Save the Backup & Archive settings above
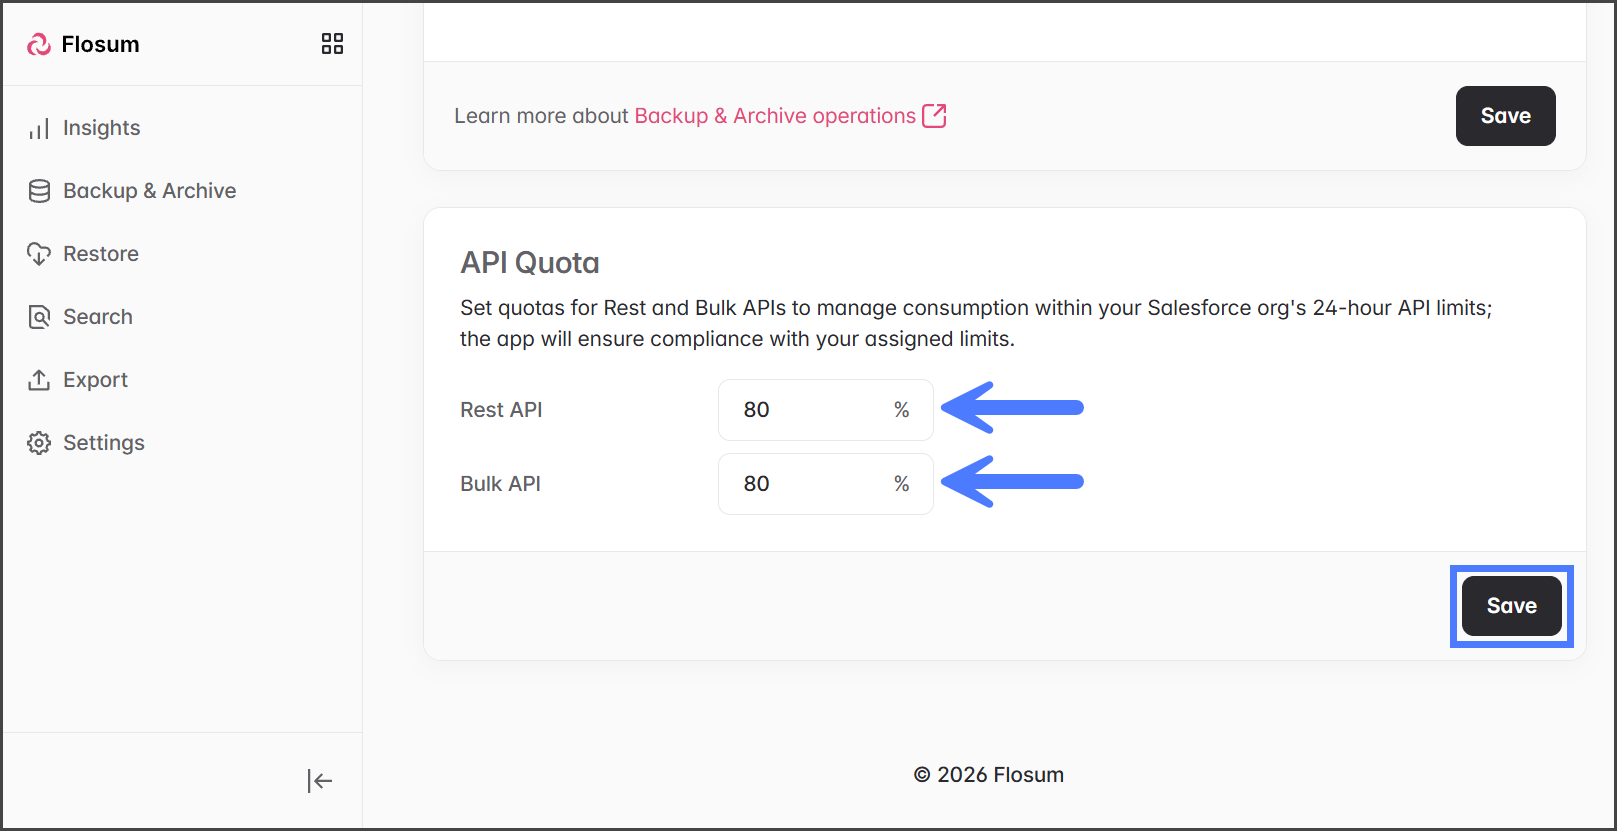The image size is (1617, 831). tap(1505, 116)
